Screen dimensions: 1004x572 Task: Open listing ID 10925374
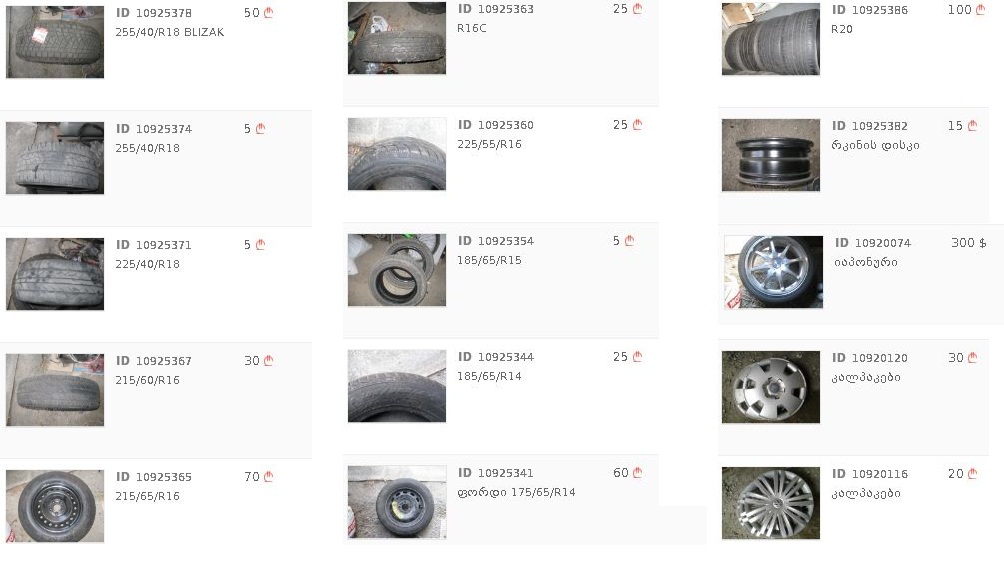pos(154,129)
